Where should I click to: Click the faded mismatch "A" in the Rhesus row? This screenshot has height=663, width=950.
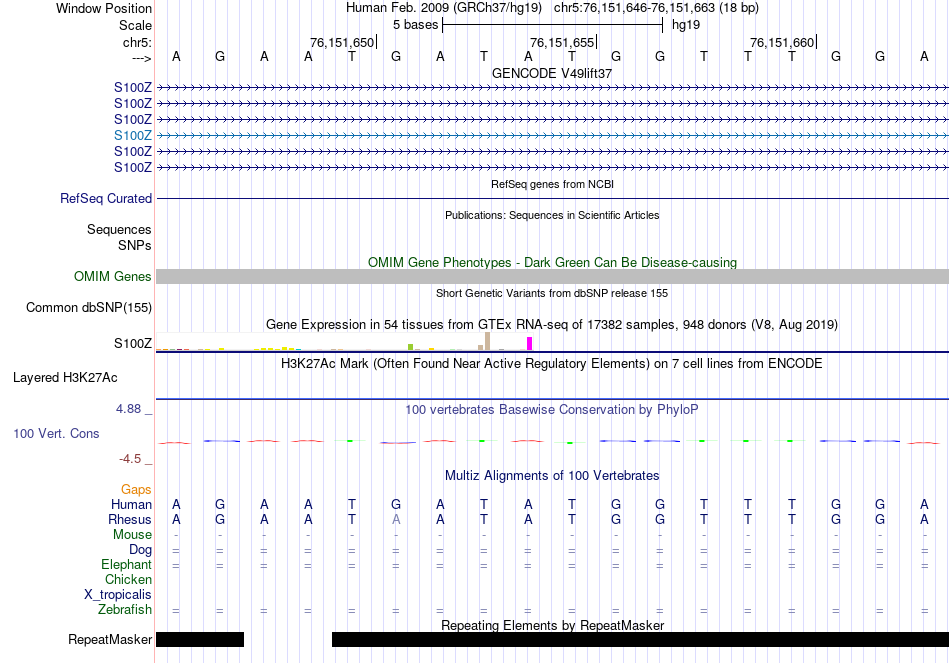pos(396,519)
